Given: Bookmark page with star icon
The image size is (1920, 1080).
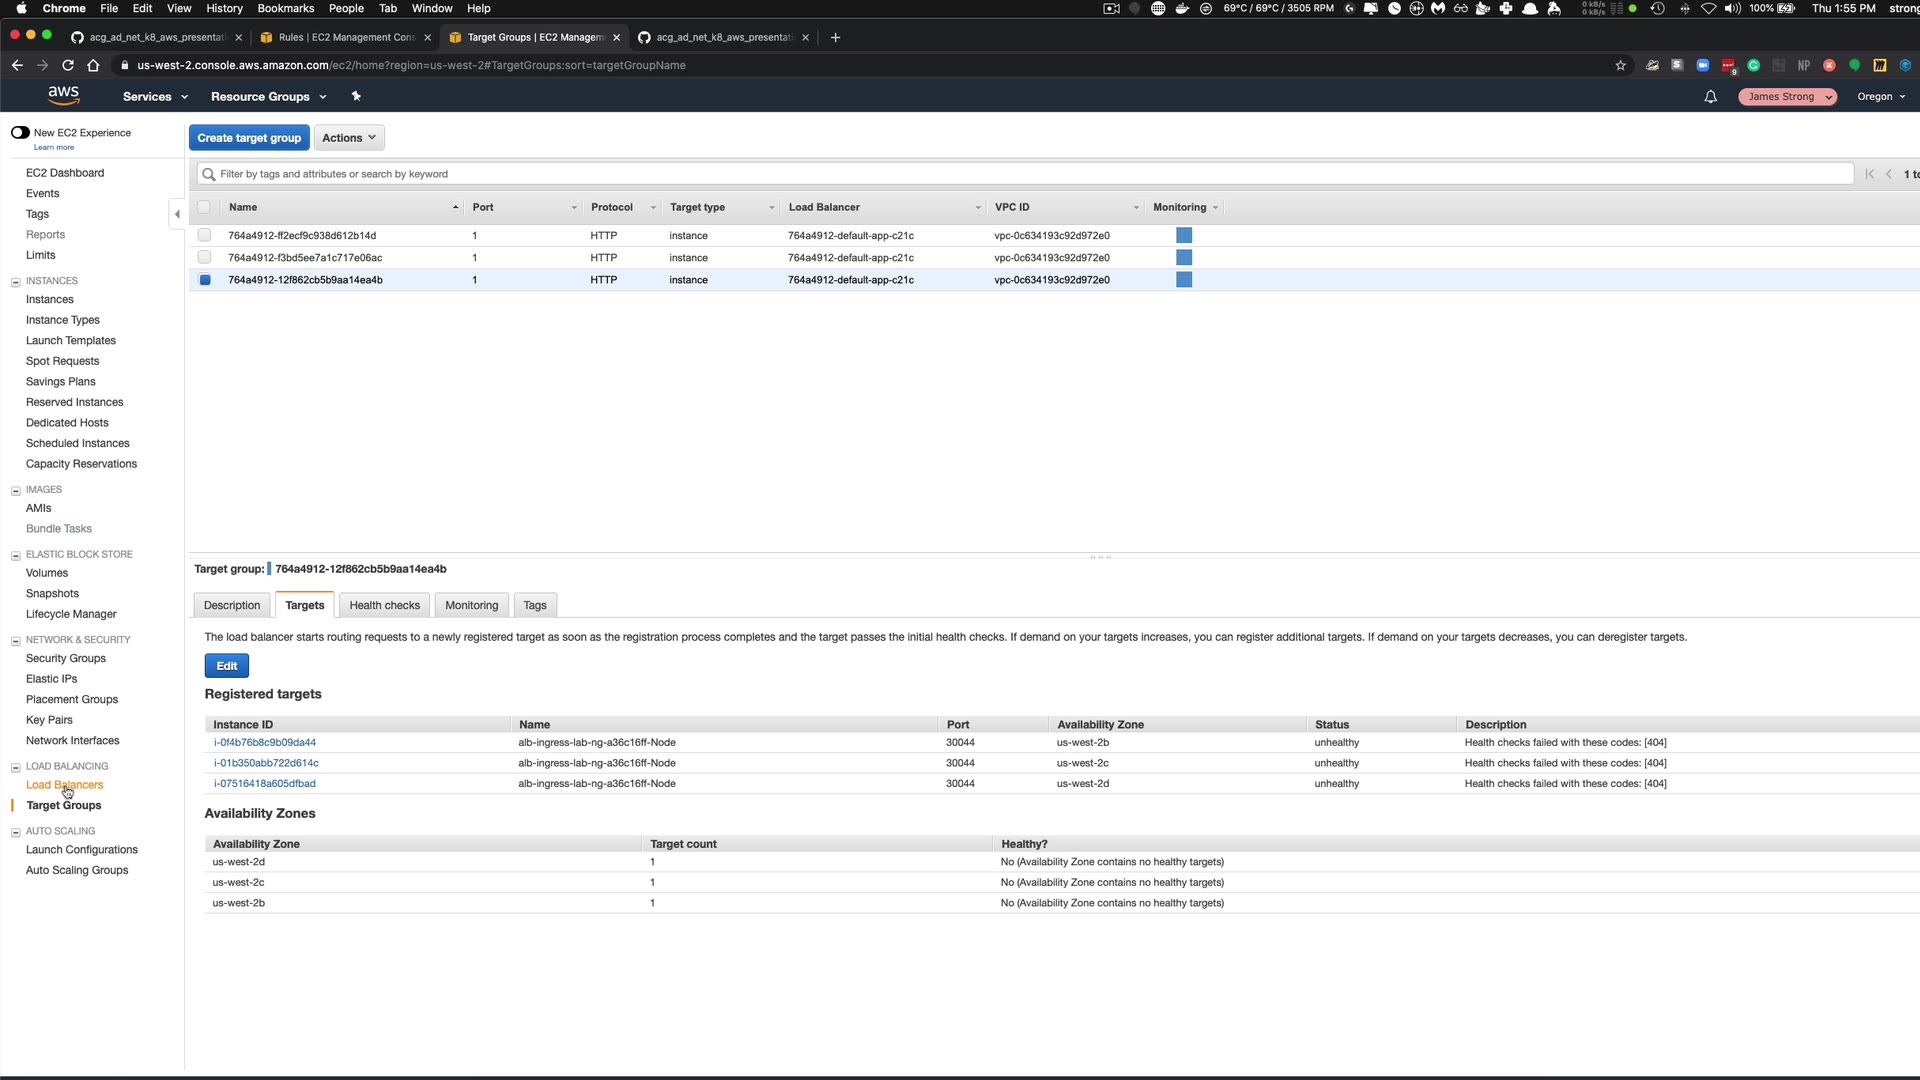Looking at the screenshot, I should (1620, 66).
